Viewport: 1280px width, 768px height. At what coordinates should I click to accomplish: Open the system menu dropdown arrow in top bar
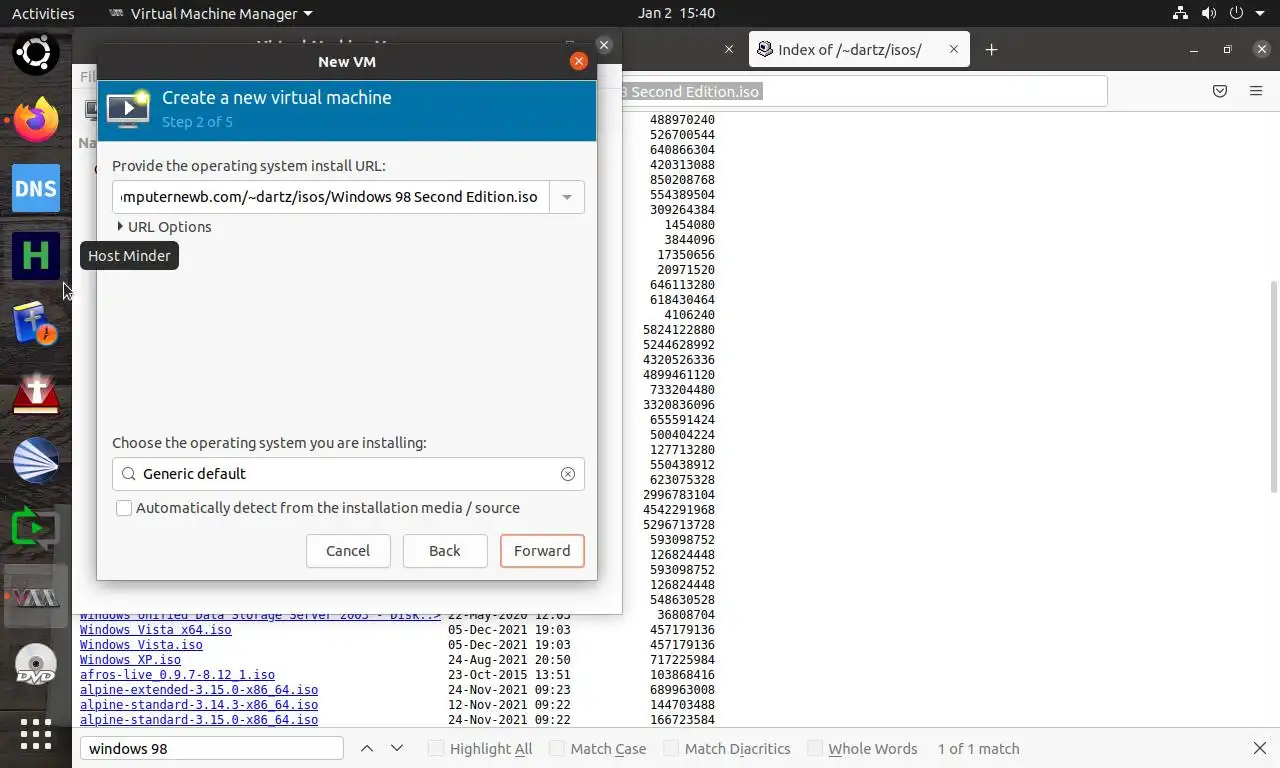click(x=1262, y=13)
